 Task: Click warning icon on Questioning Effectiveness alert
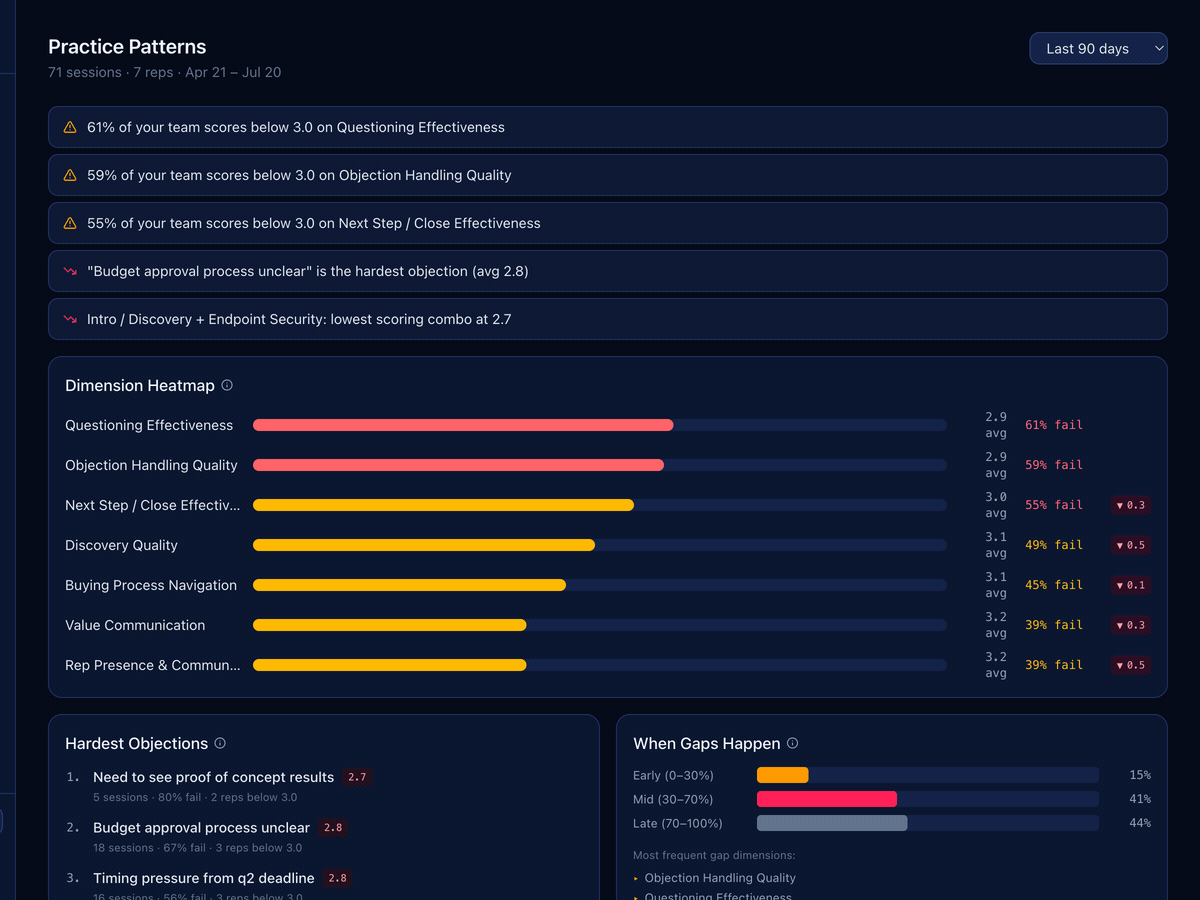click(70, 127)
